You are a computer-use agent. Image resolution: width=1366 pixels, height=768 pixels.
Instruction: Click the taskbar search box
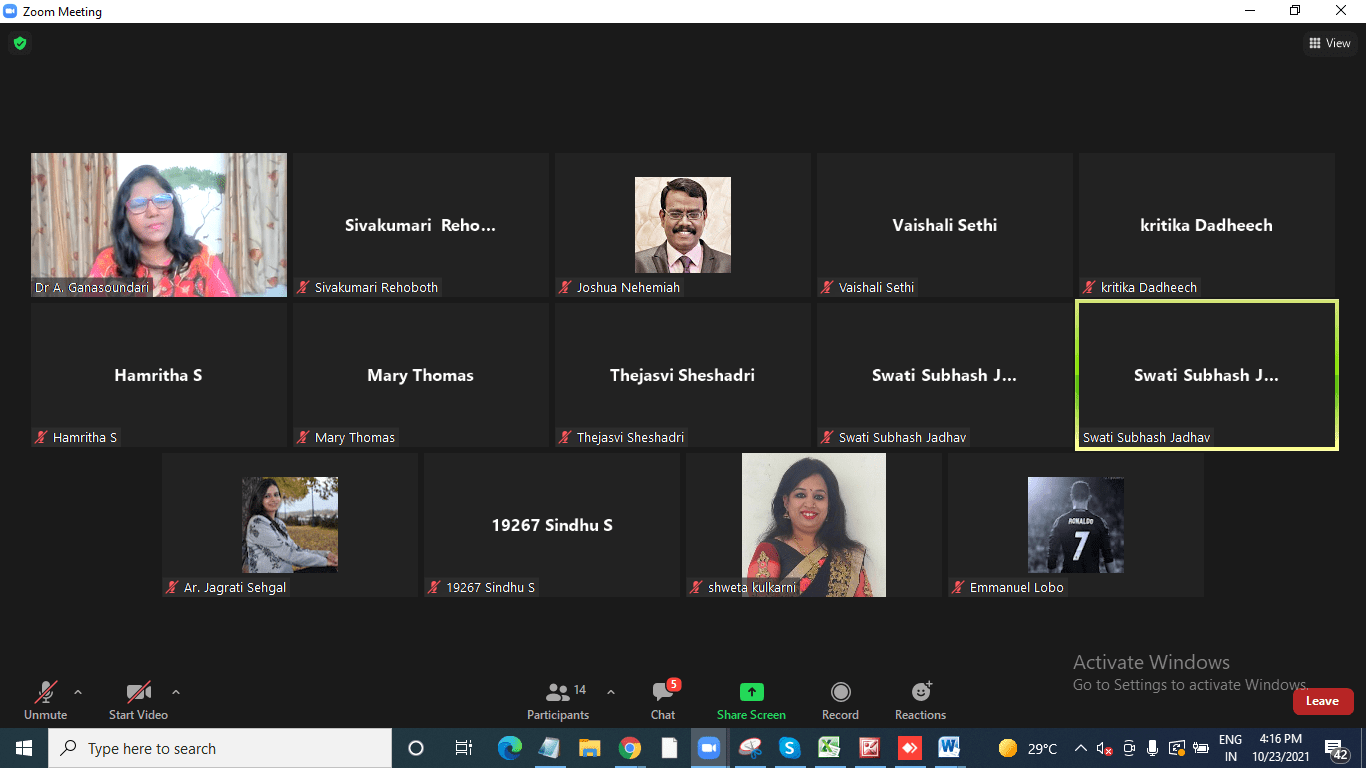[x=220, y=748]
